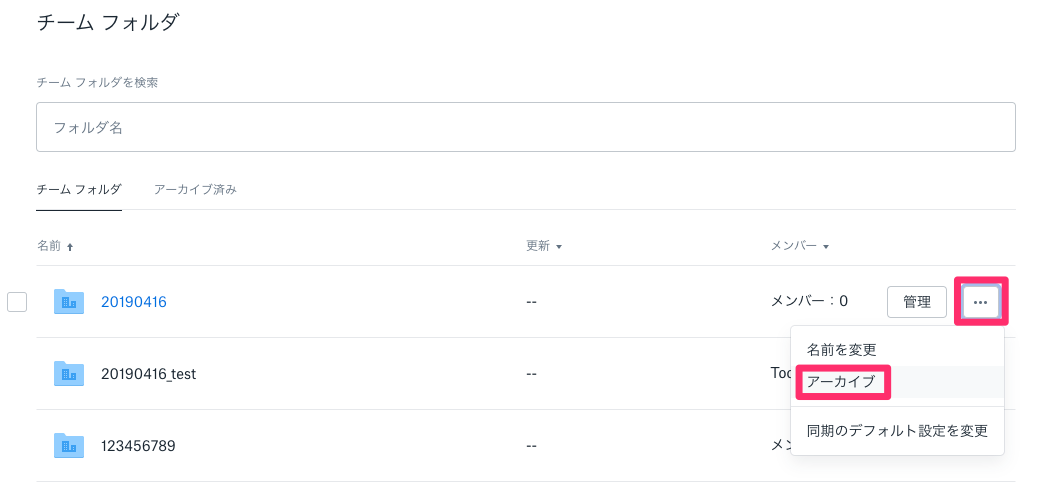
Task: Focus the フォルダ名 search field
Action: (526, 127)
